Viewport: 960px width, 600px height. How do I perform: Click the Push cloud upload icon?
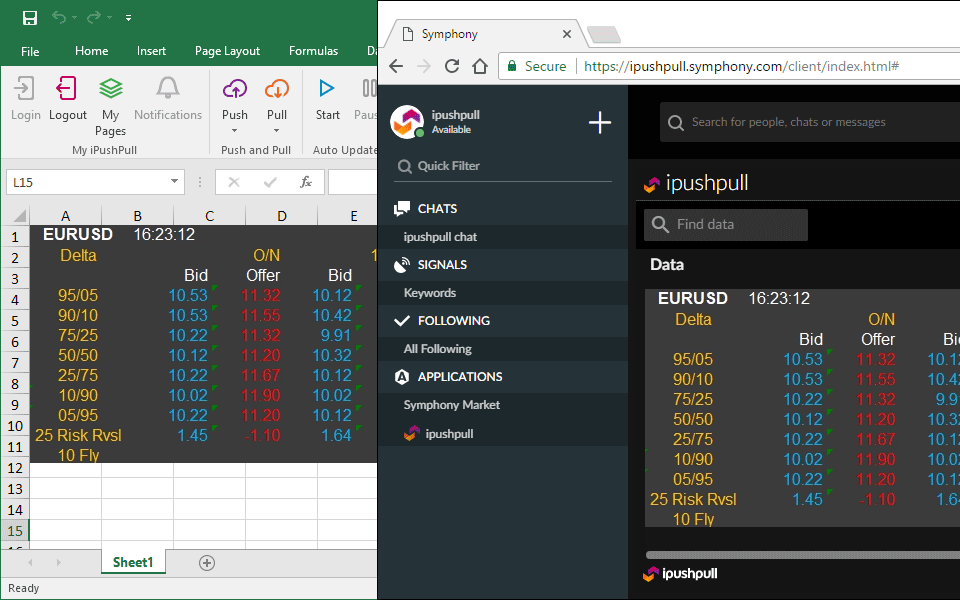click(234, 89)
